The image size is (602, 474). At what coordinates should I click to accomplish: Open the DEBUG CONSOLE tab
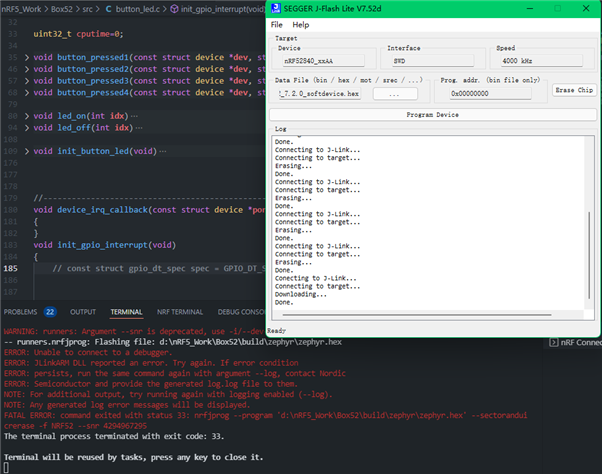coord(241,312)
